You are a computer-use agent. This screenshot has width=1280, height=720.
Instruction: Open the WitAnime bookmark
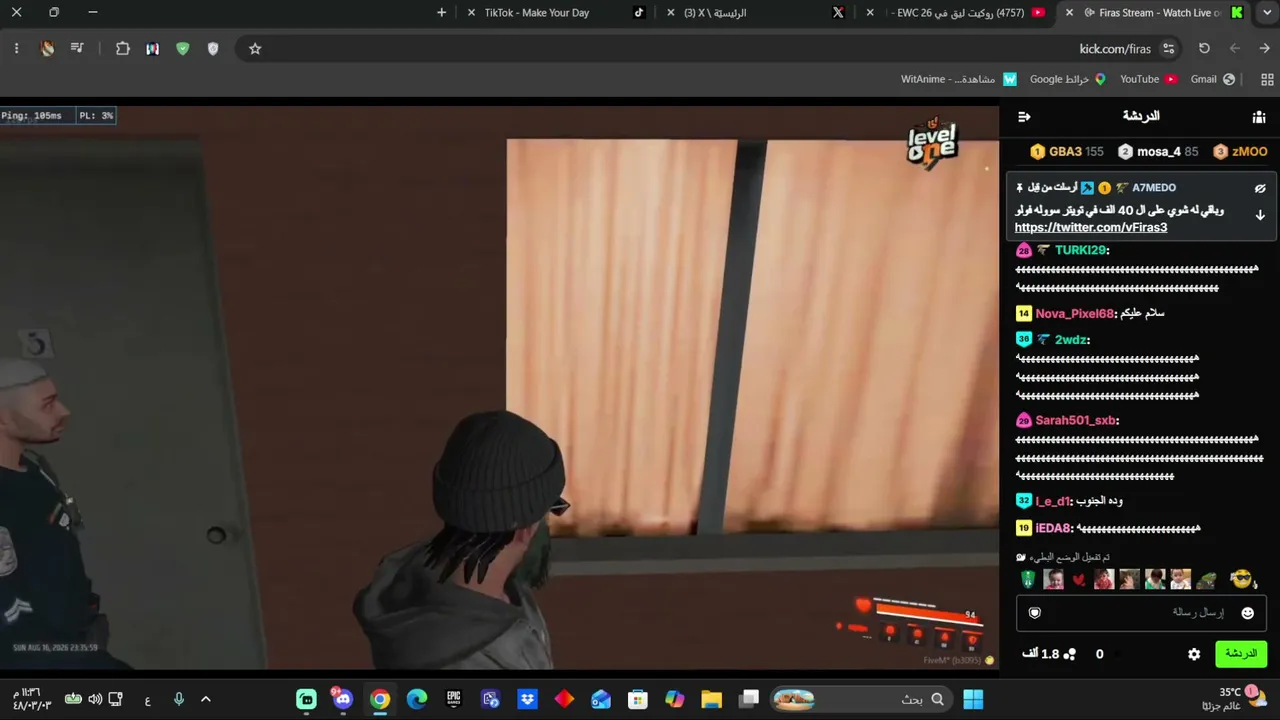coord(959,79)
